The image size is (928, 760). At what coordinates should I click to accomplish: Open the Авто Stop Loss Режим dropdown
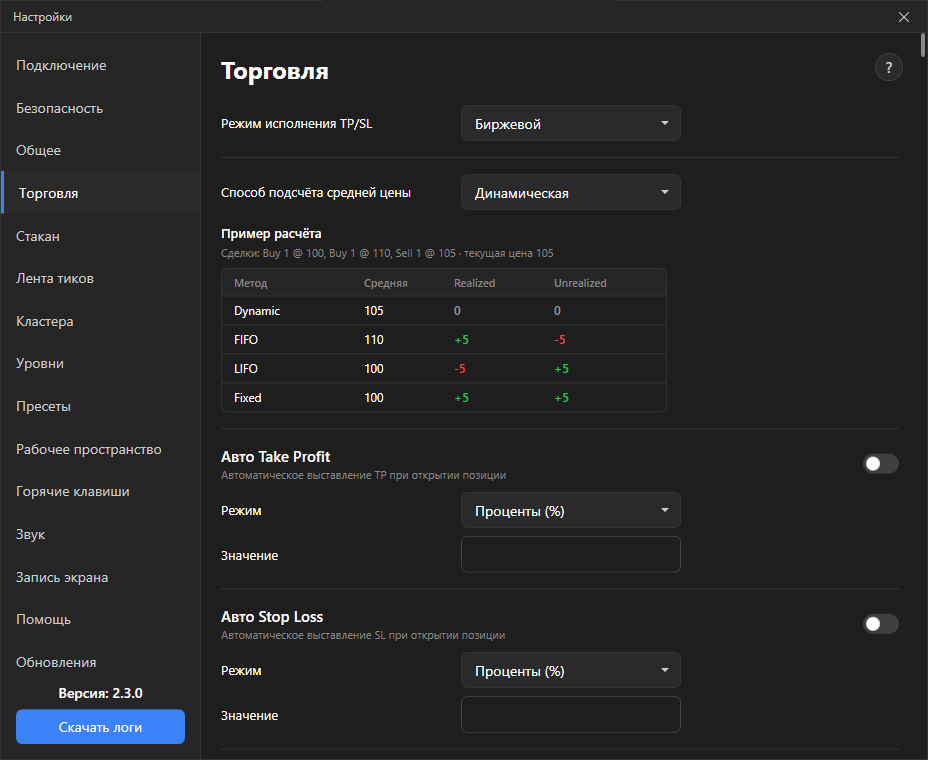(571, 670)
